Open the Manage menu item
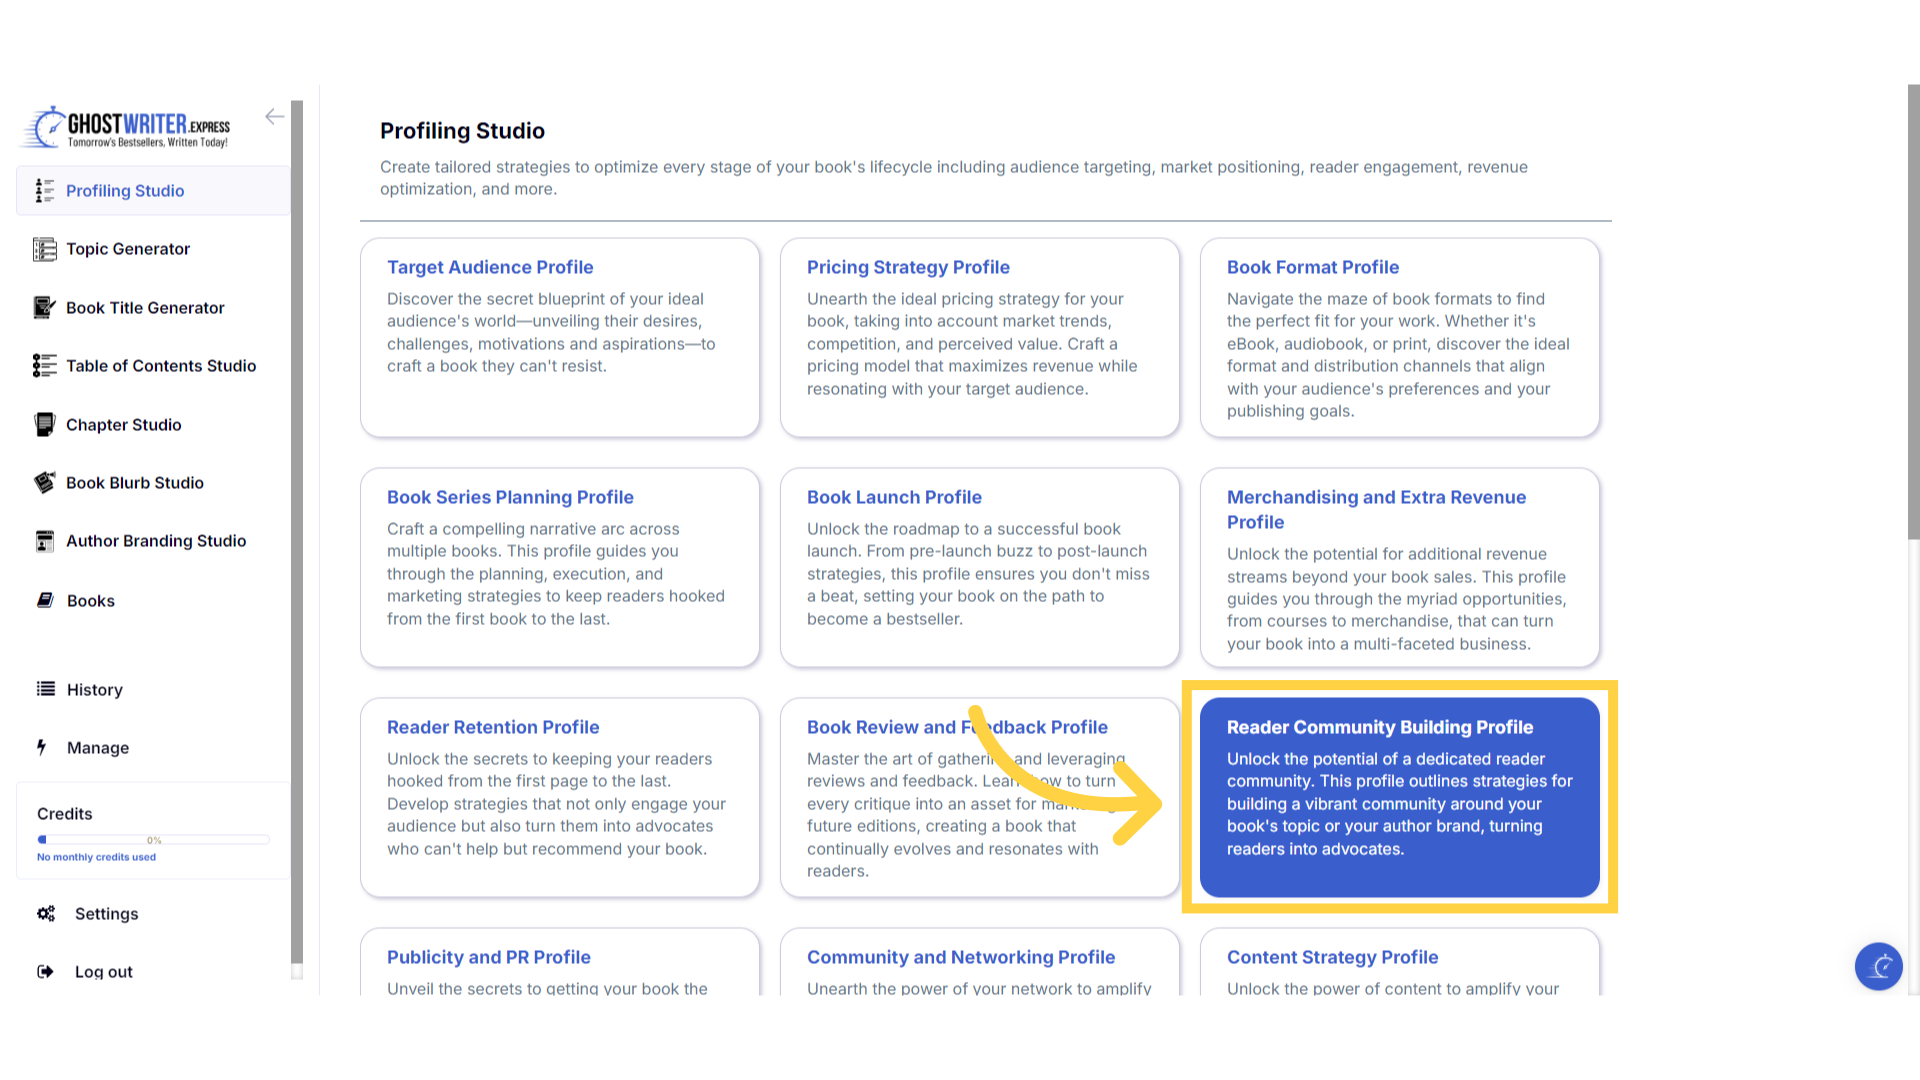 97,748
